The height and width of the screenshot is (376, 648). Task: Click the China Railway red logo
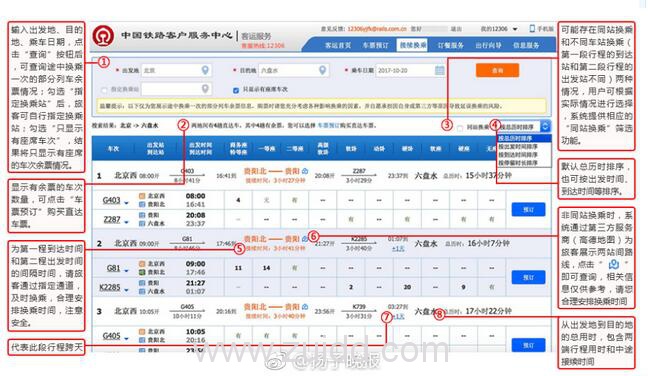pyautogui.click(x=103, y=36)
